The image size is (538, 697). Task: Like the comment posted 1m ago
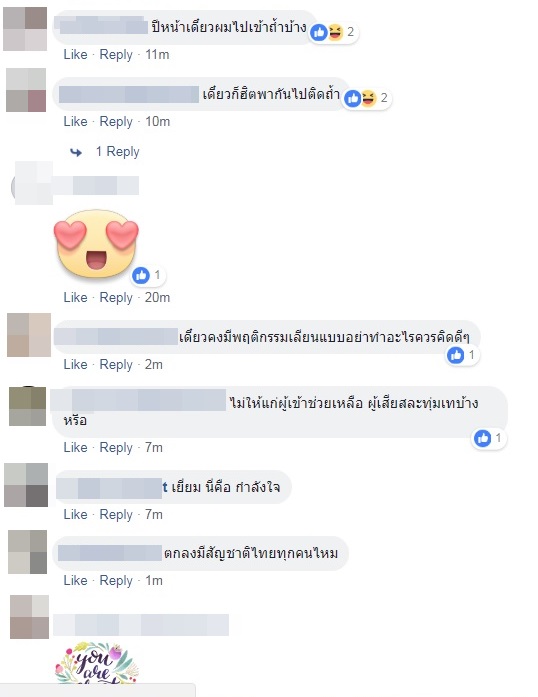[75, 581]
